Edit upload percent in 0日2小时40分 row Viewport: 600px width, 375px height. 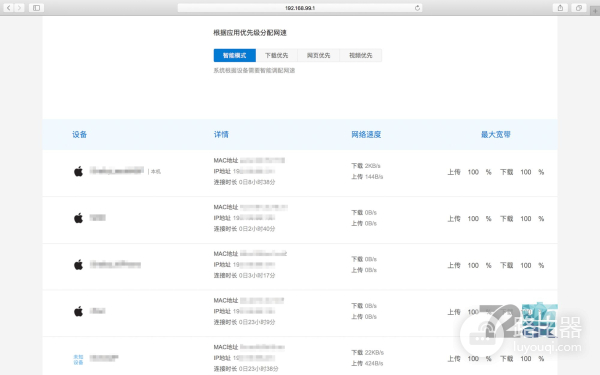473,218
